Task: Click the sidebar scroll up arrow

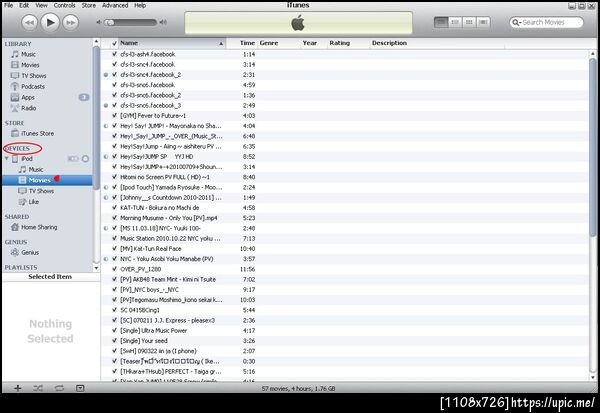Action: click(96, 41)
